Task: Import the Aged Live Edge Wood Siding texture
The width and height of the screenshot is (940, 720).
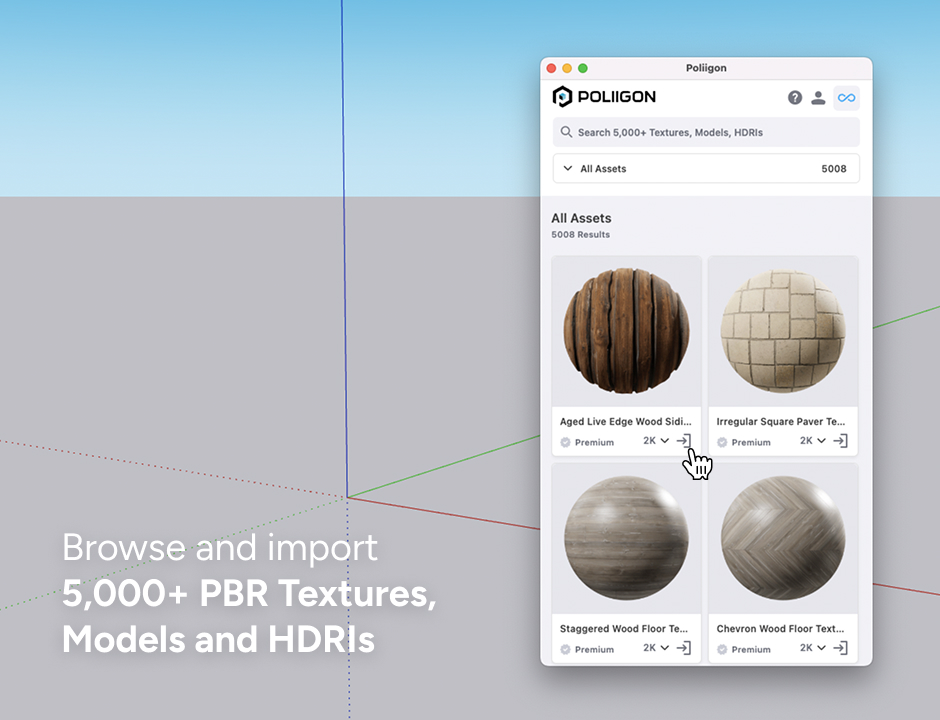Action: [x=684, y=441]
